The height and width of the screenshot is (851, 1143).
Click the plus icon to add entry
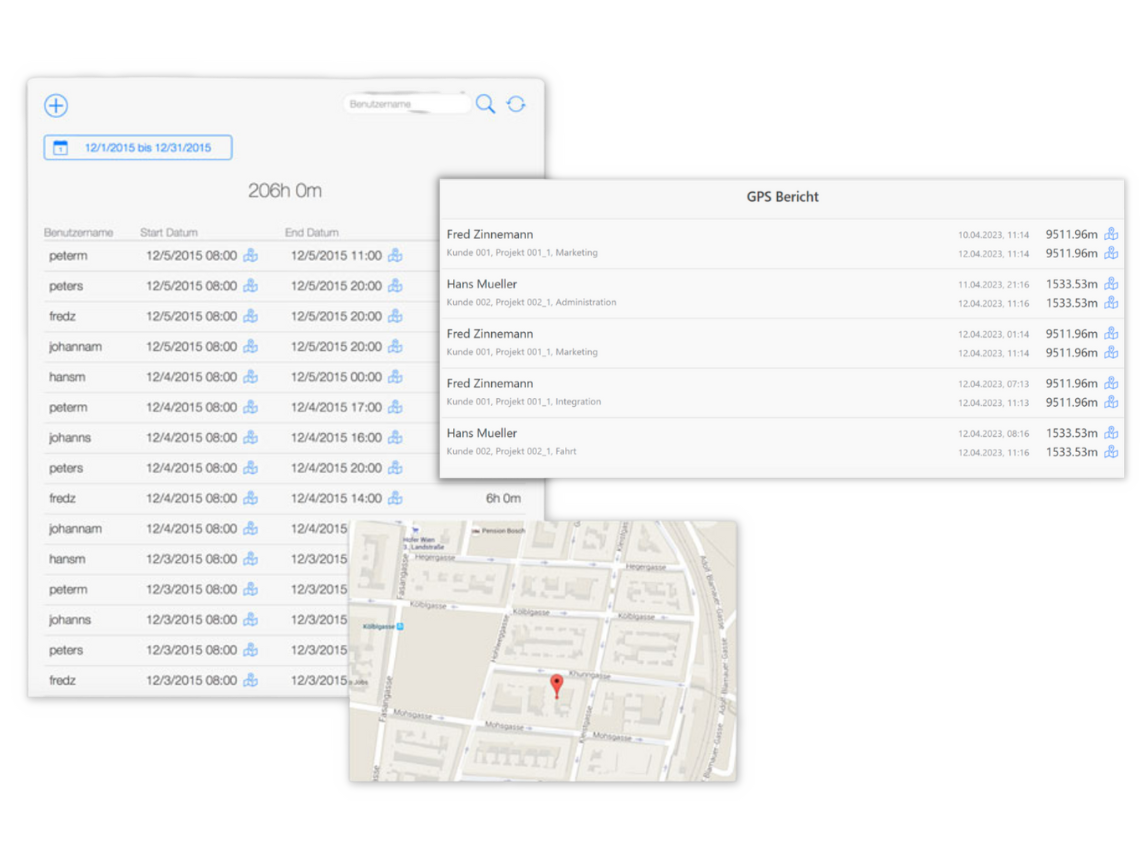point(56,105)
